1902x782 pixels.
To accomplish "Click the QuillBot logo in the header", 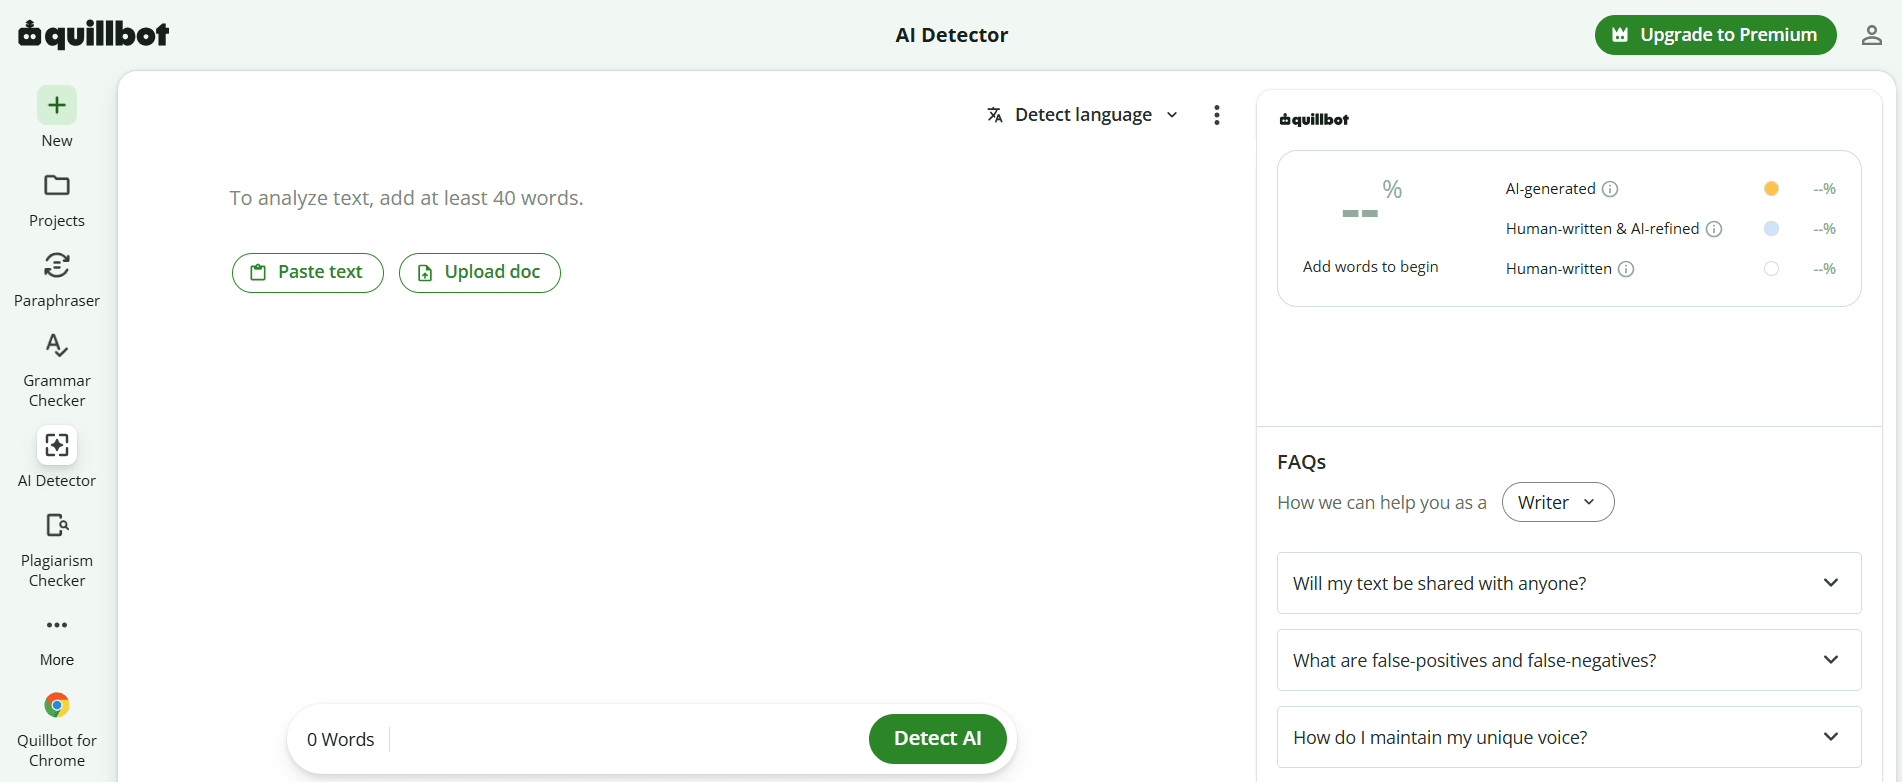I will pos(94,34).
